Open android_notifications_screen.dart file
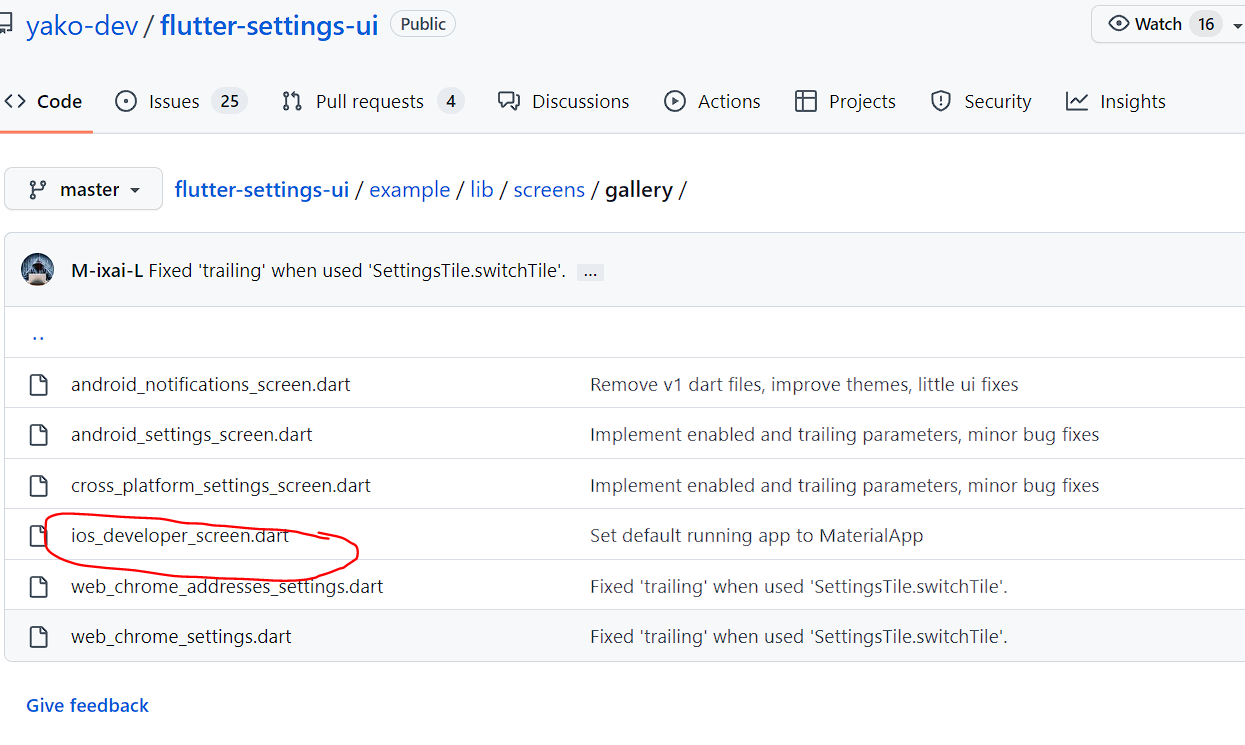Screen dimensions: 1245x745 [211, 384]
